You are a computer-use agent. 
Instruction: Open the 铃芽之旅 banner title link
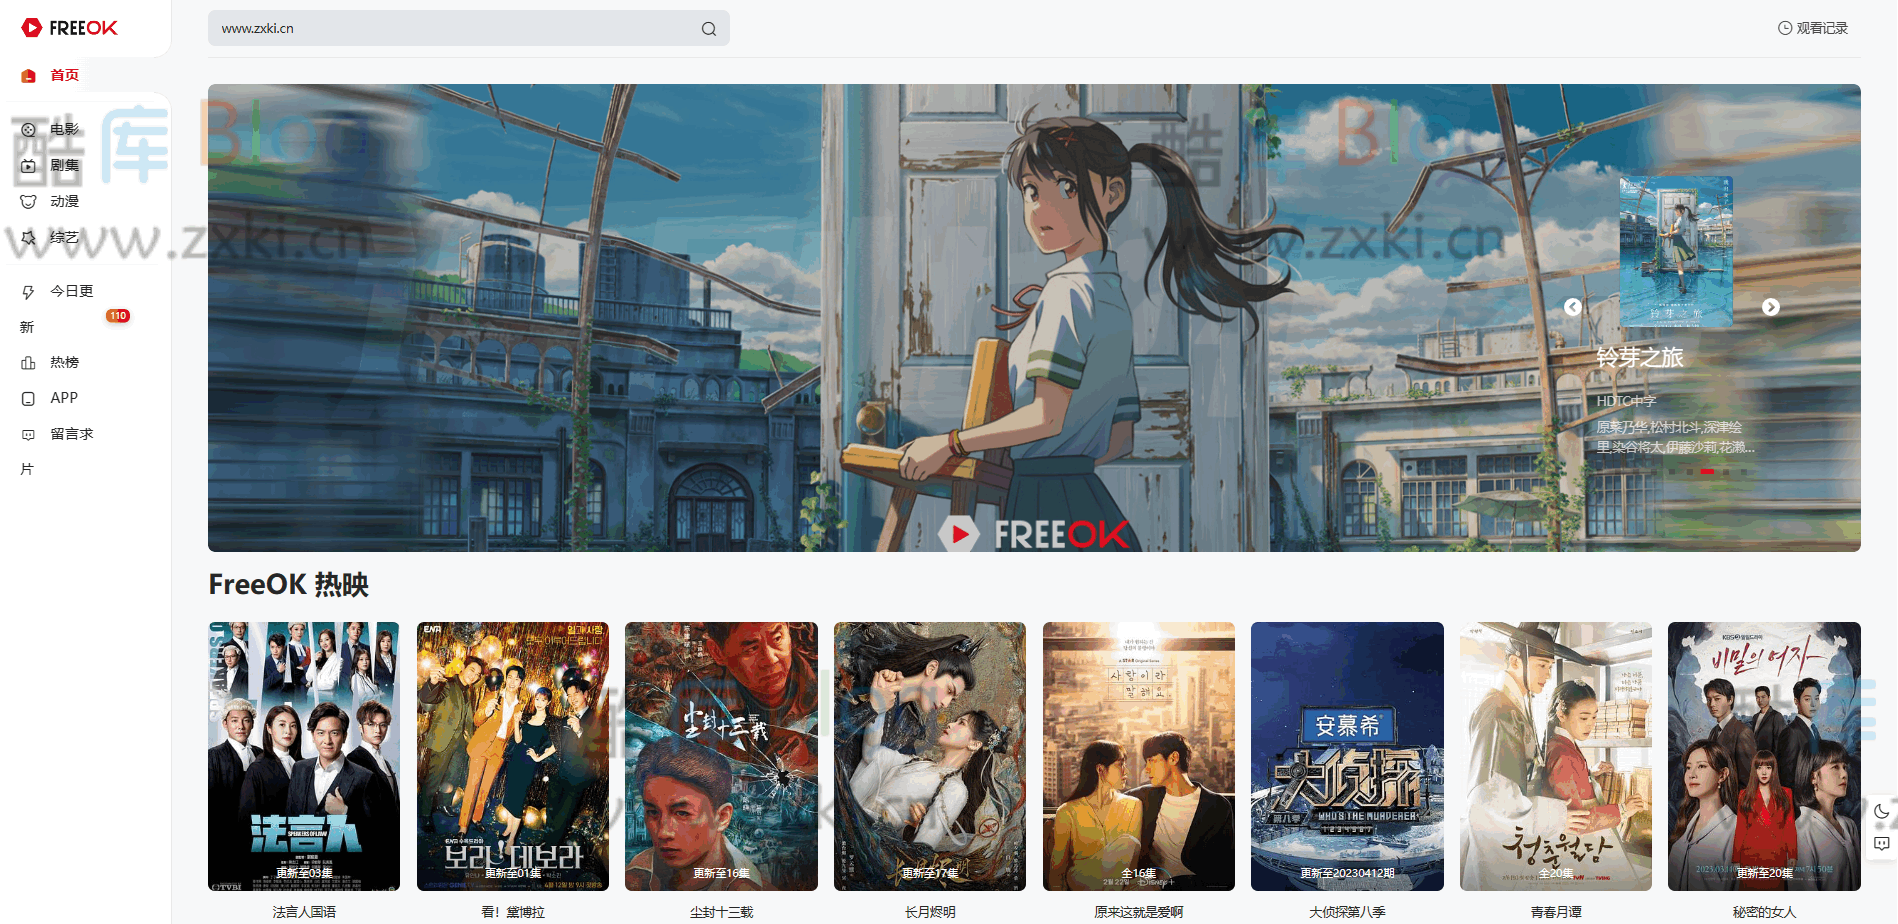coord(1640,357)
